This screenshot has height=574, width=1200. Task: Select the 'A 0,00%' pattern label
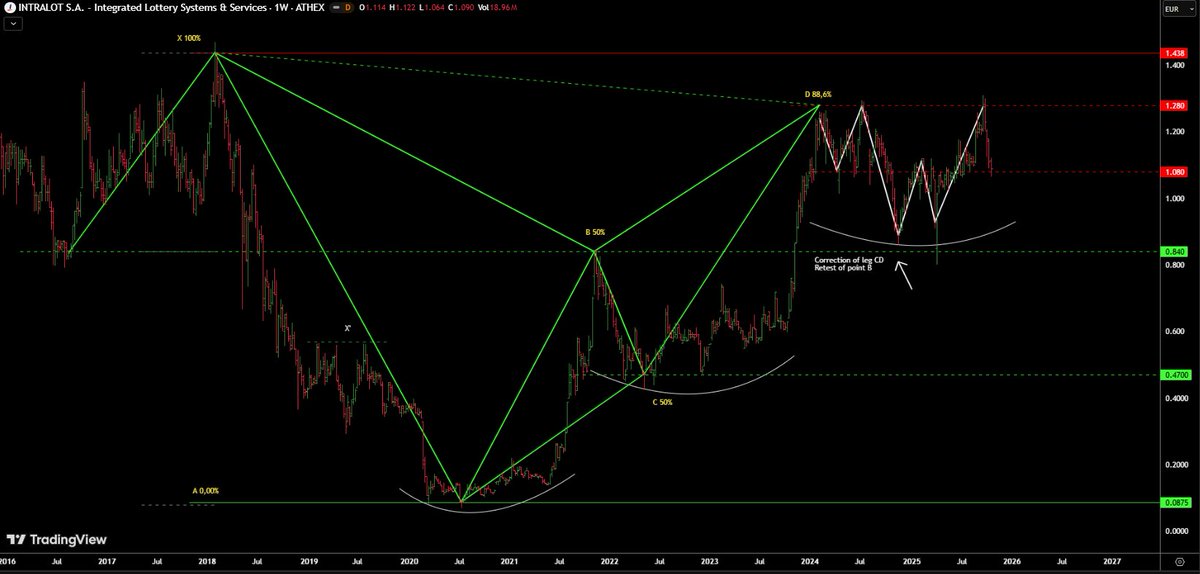click(205, 491)
